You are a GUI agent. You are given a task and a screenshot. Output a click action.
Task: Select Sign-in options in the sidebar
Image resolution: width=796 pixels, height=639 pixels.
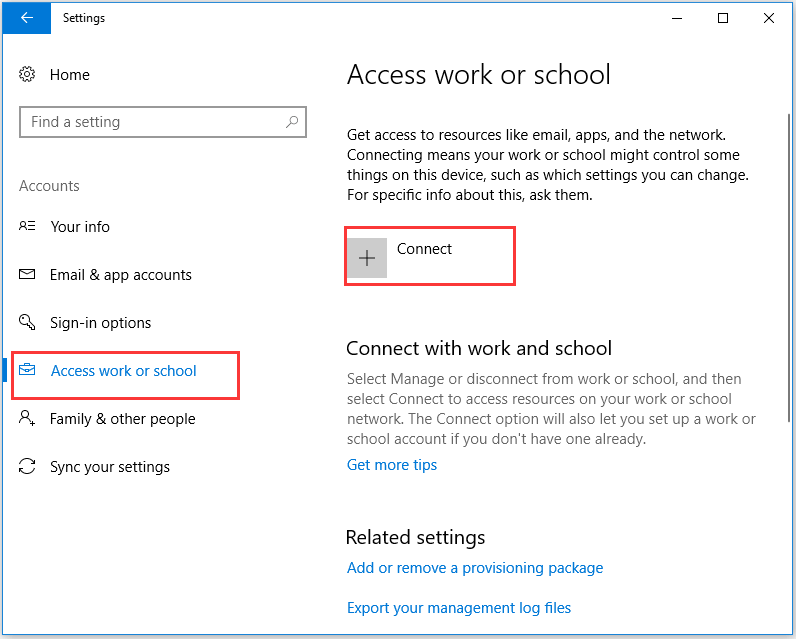tap(101, 323)
